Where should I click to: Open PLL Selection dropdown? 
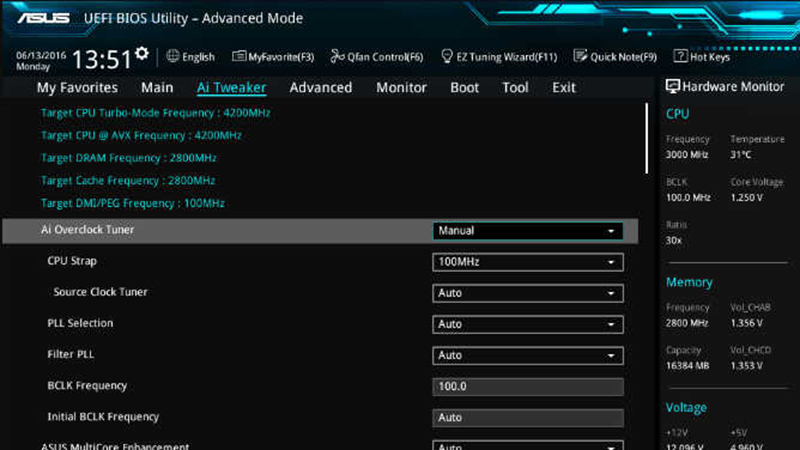tap(528, 324)
